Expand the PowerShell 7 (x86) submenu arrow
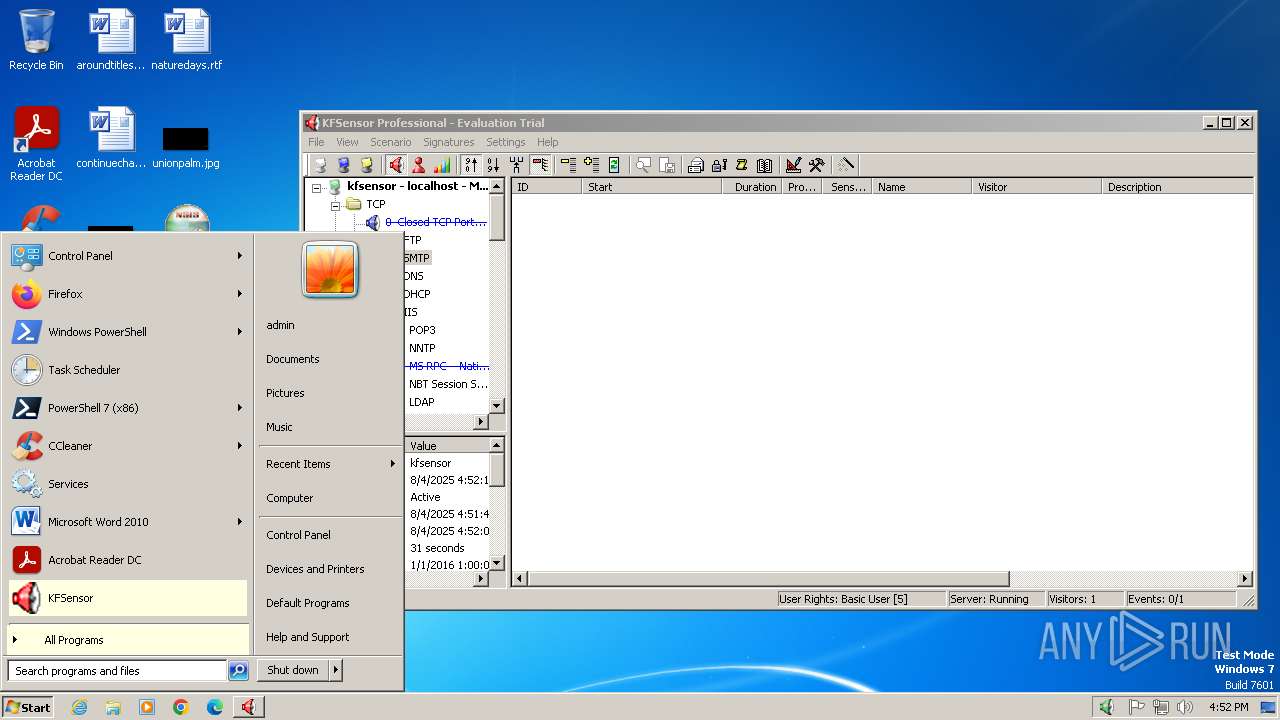Image resolution: width=1280 pixels, height=720 pixels. [239, 408]
